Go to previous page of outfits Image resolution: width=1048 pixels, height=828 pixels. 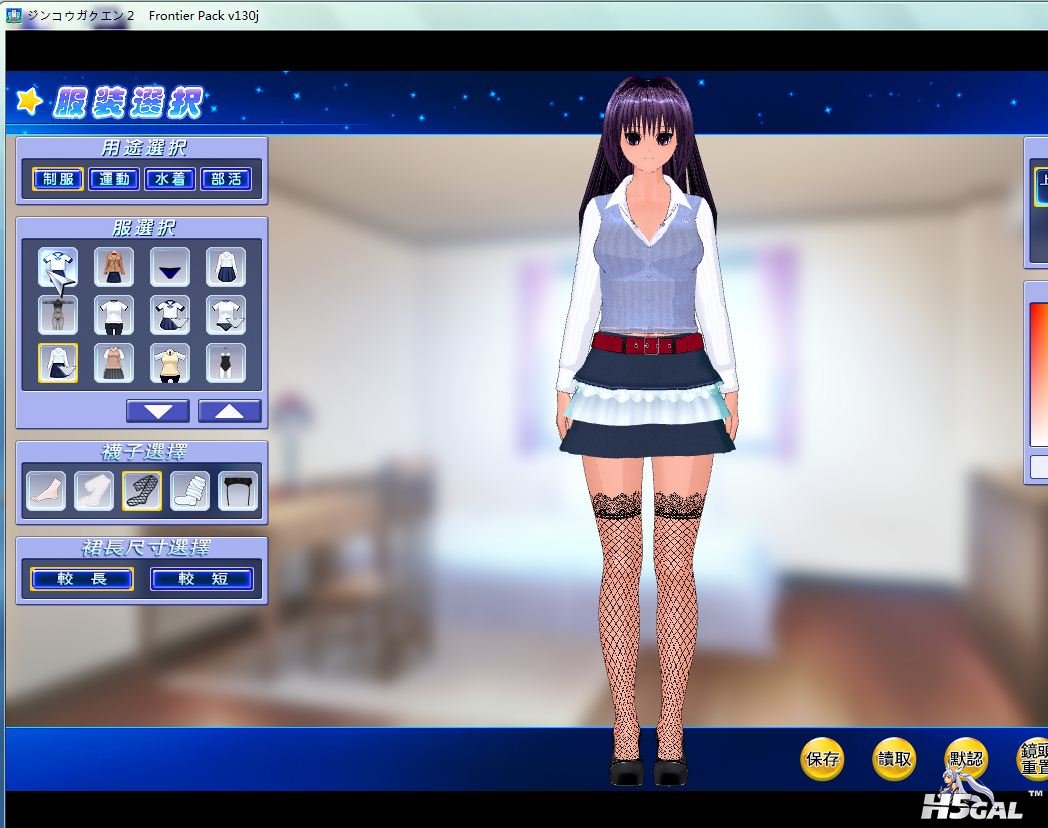pyautogui.click(x=229, y=411)
